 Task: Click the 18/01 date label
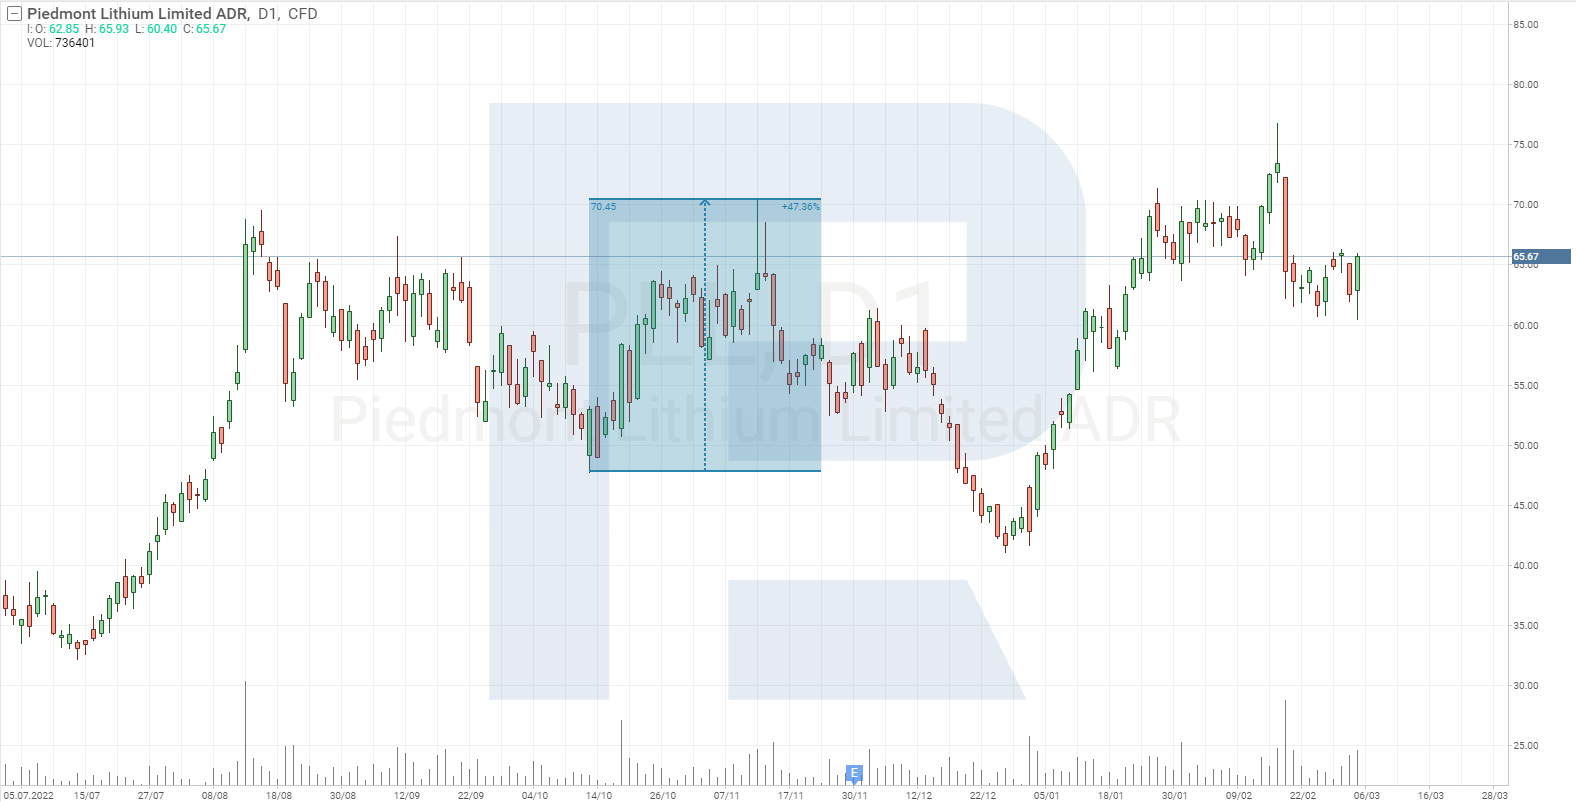point(1111,796)
